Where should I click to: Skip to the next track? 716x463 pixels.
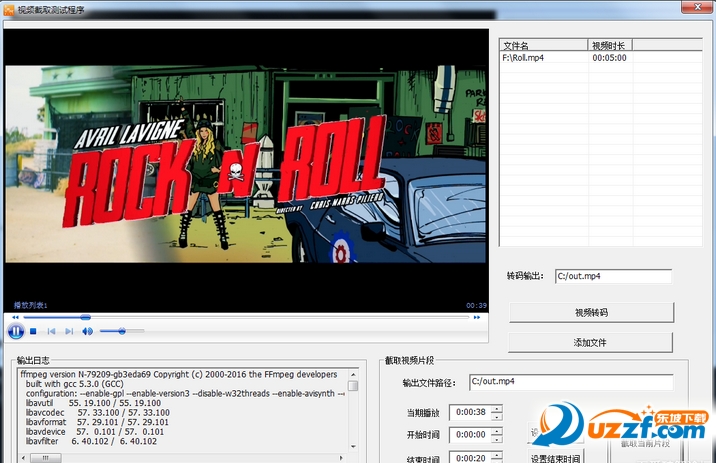[x=69, y=331]
